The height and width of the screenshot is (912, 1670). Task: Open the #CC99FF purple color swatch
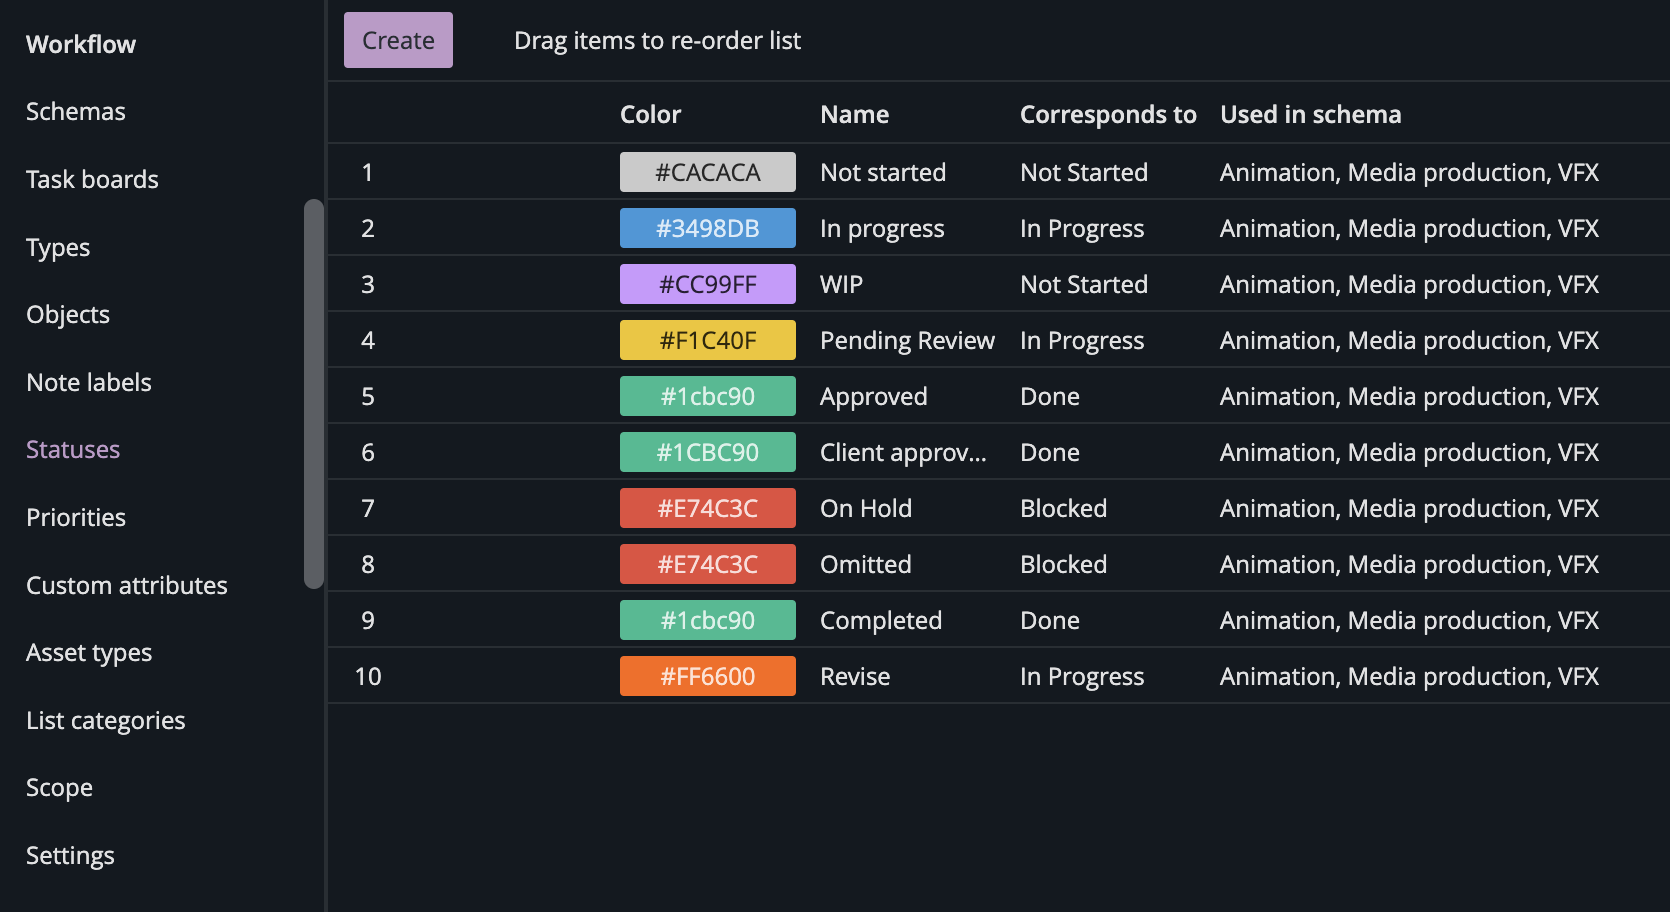707,284
